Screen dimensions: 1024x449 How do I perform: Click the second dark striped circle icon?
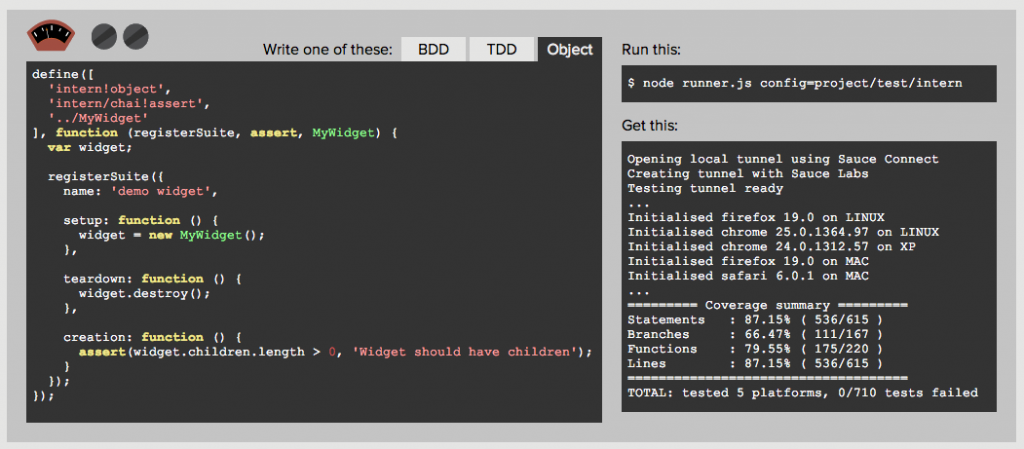(136, 37)
